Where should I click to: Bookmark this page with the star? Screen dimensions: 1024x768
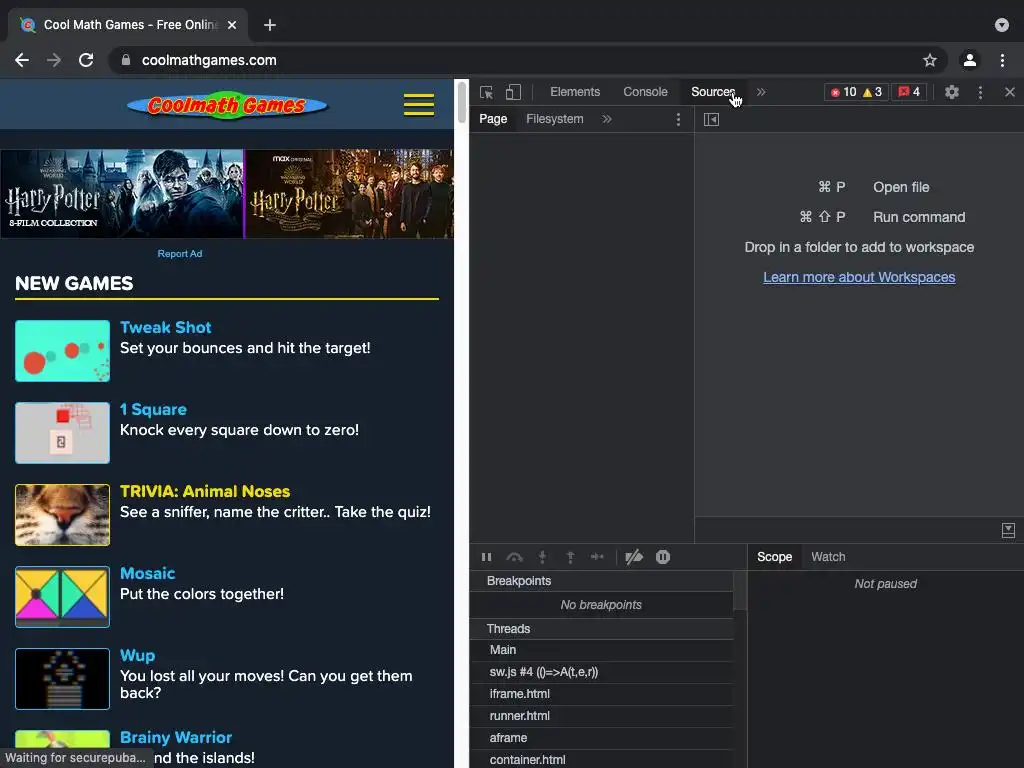tap(930, 60)
